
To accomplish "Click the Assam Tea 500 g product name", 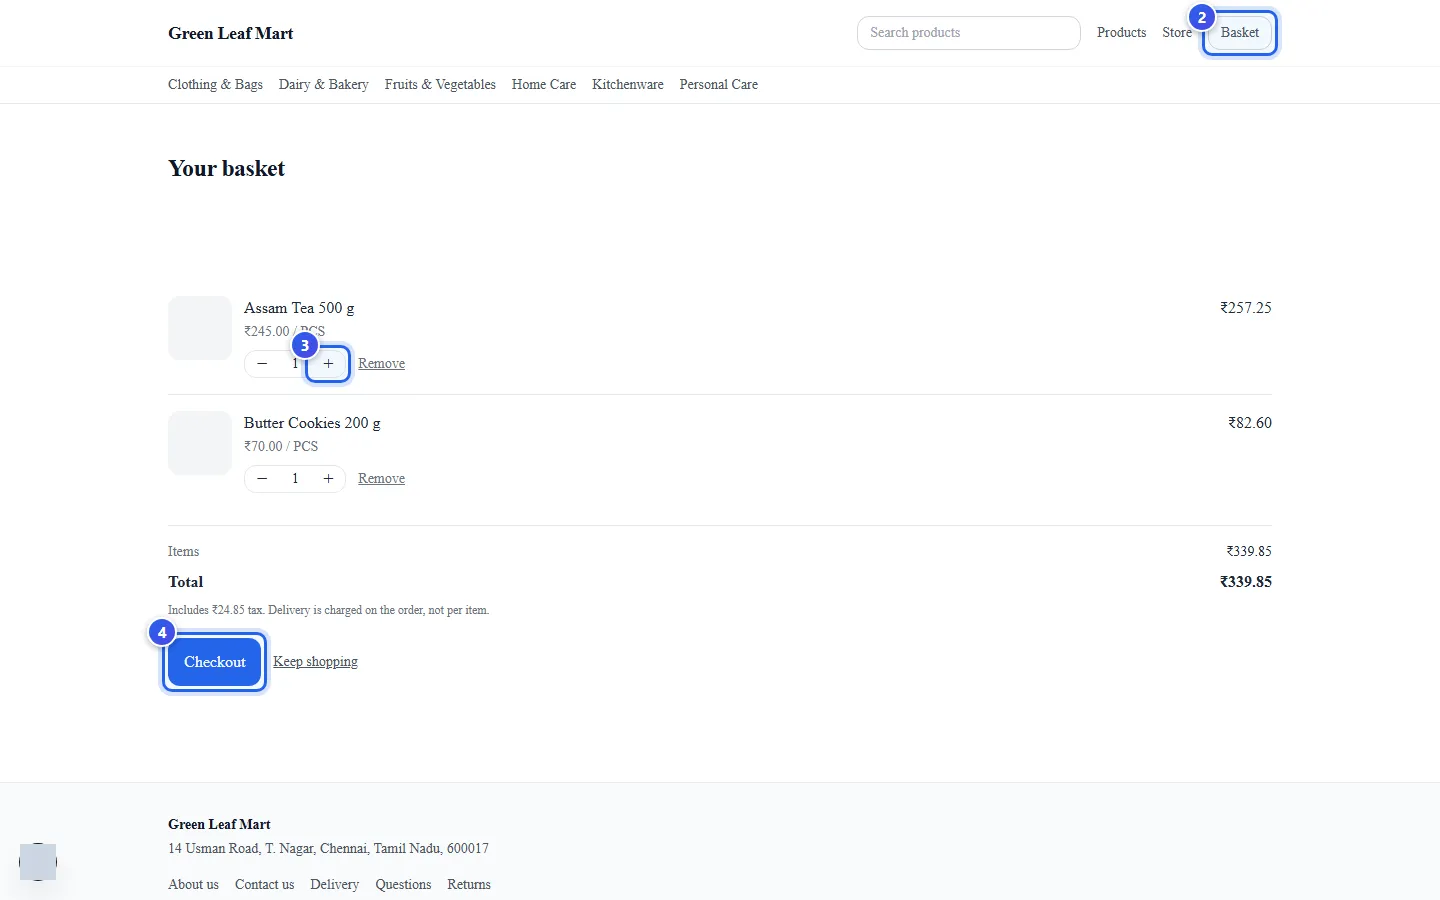I will (x=299, y=308).
